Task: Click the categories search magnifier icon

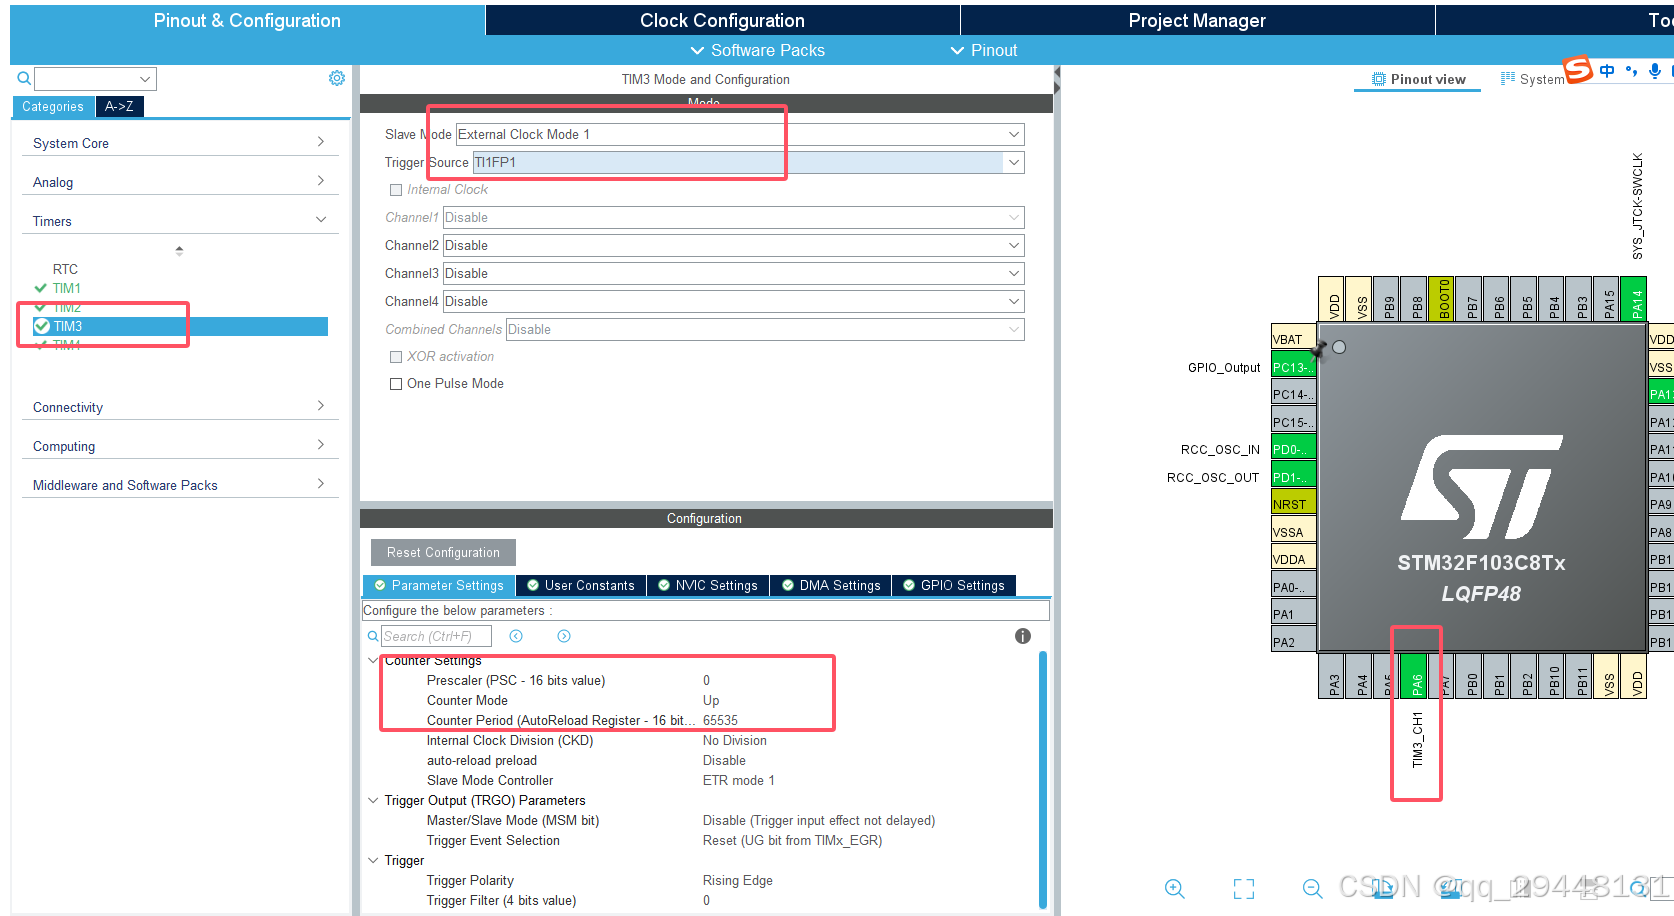Action: tap(24, 78)
